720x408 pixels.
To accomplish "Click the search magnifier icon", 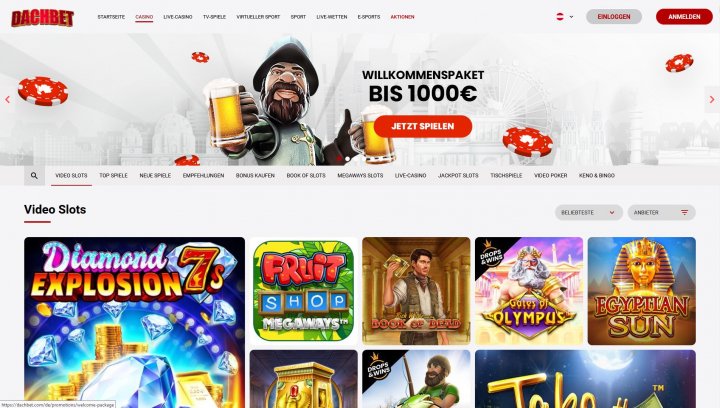I will pyautogui.click(x=34, y=175).
